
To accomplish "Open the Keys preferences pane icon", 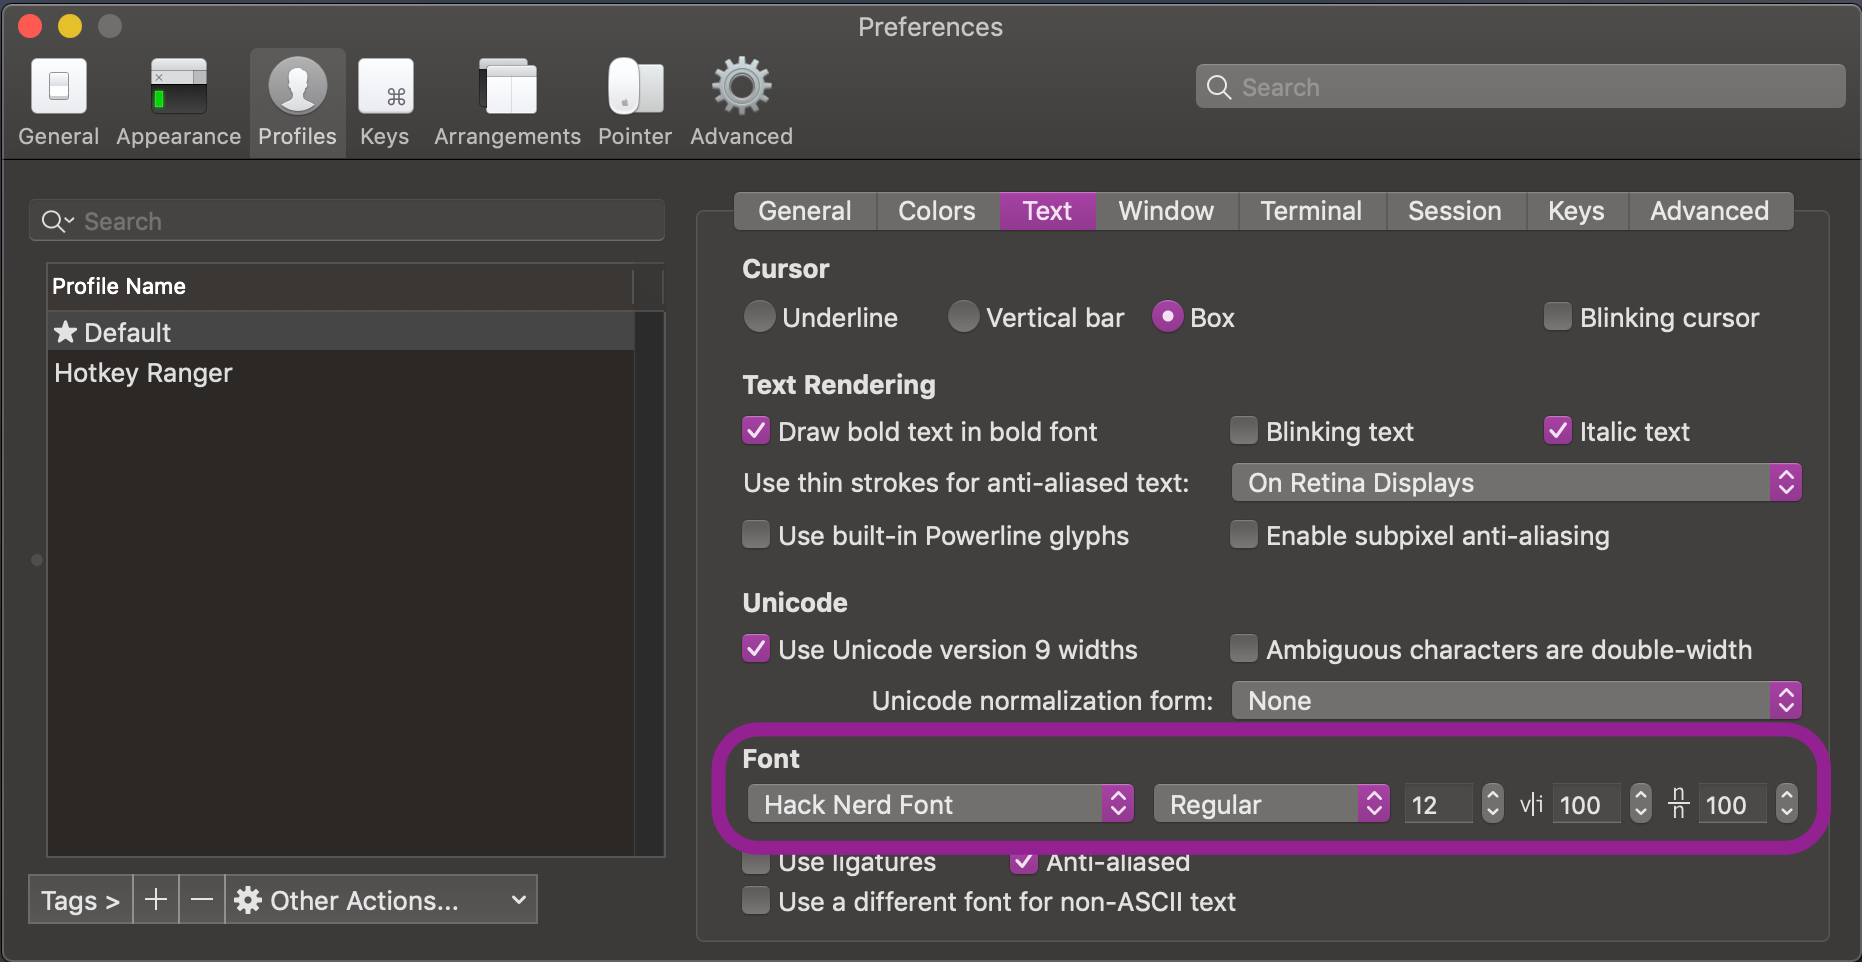I will tap(386, 86).
